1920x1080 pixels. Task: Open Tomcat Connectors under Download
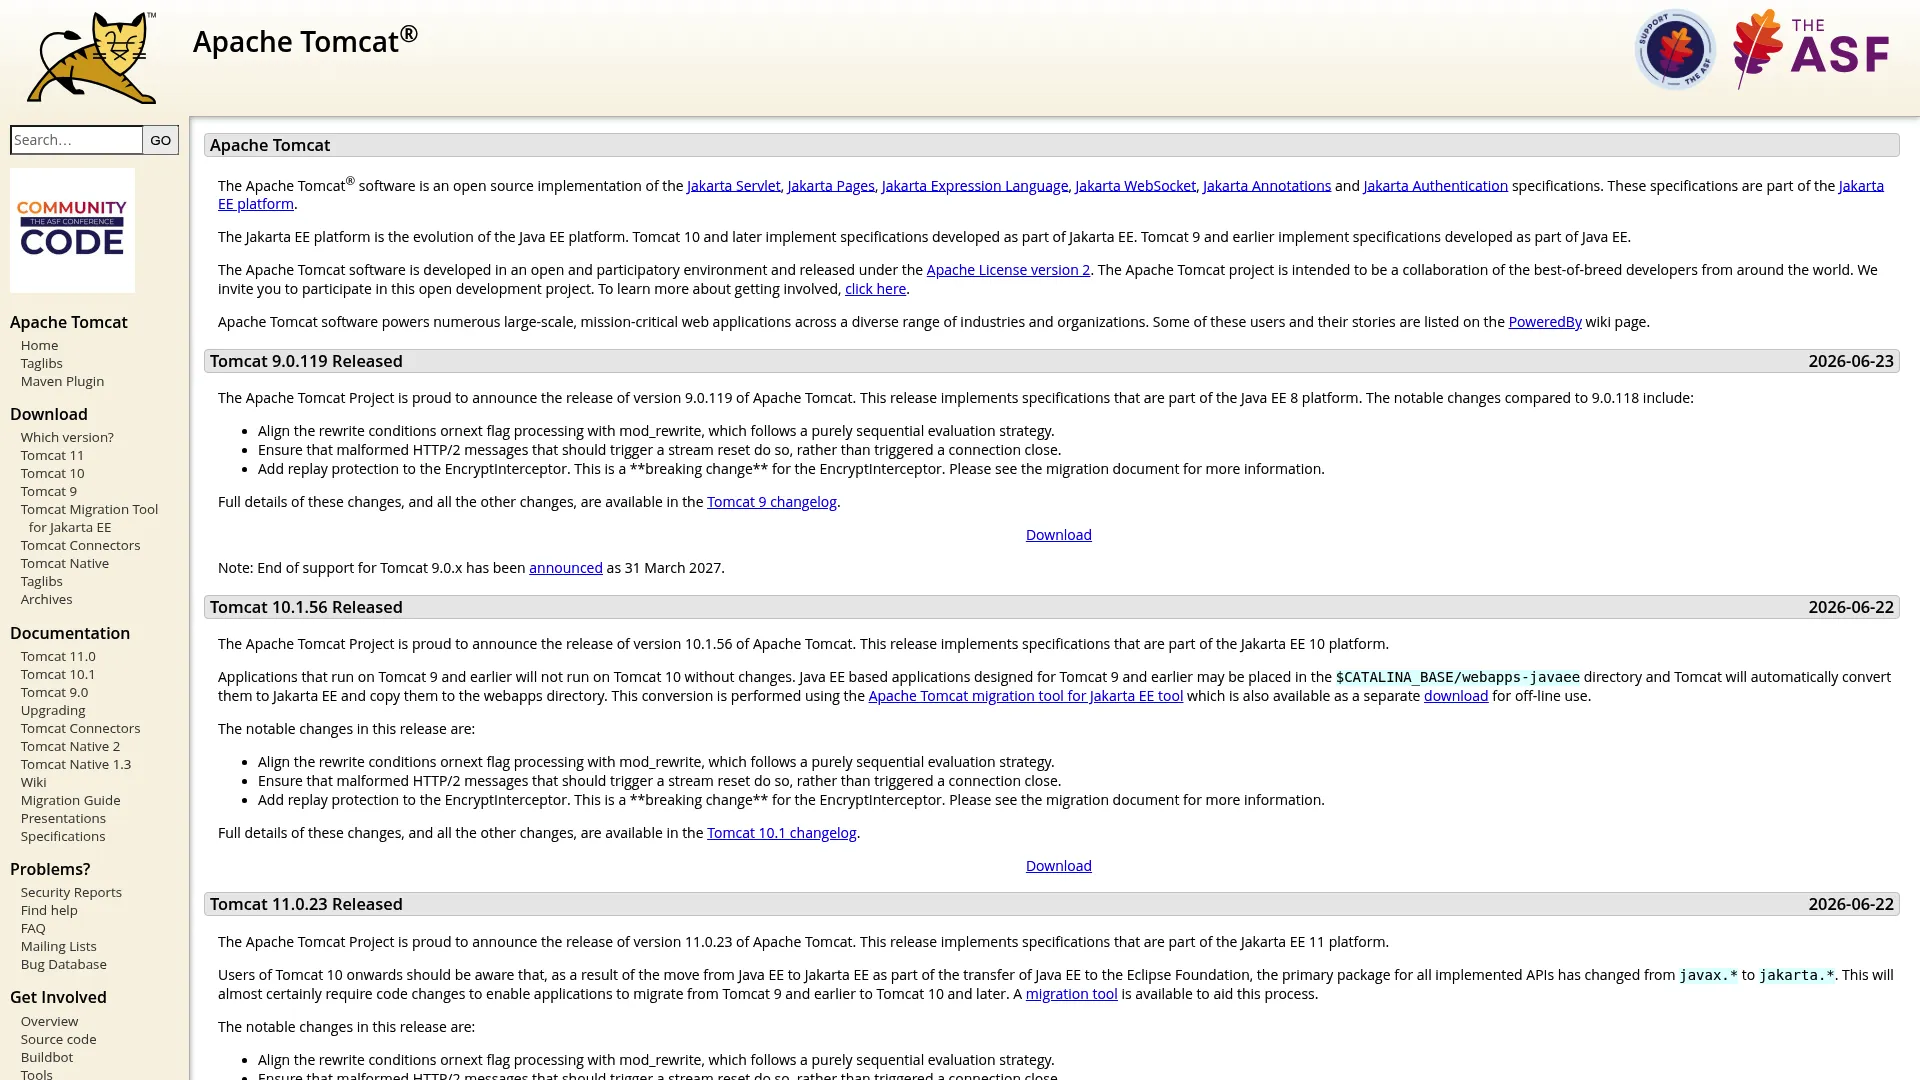80,545
